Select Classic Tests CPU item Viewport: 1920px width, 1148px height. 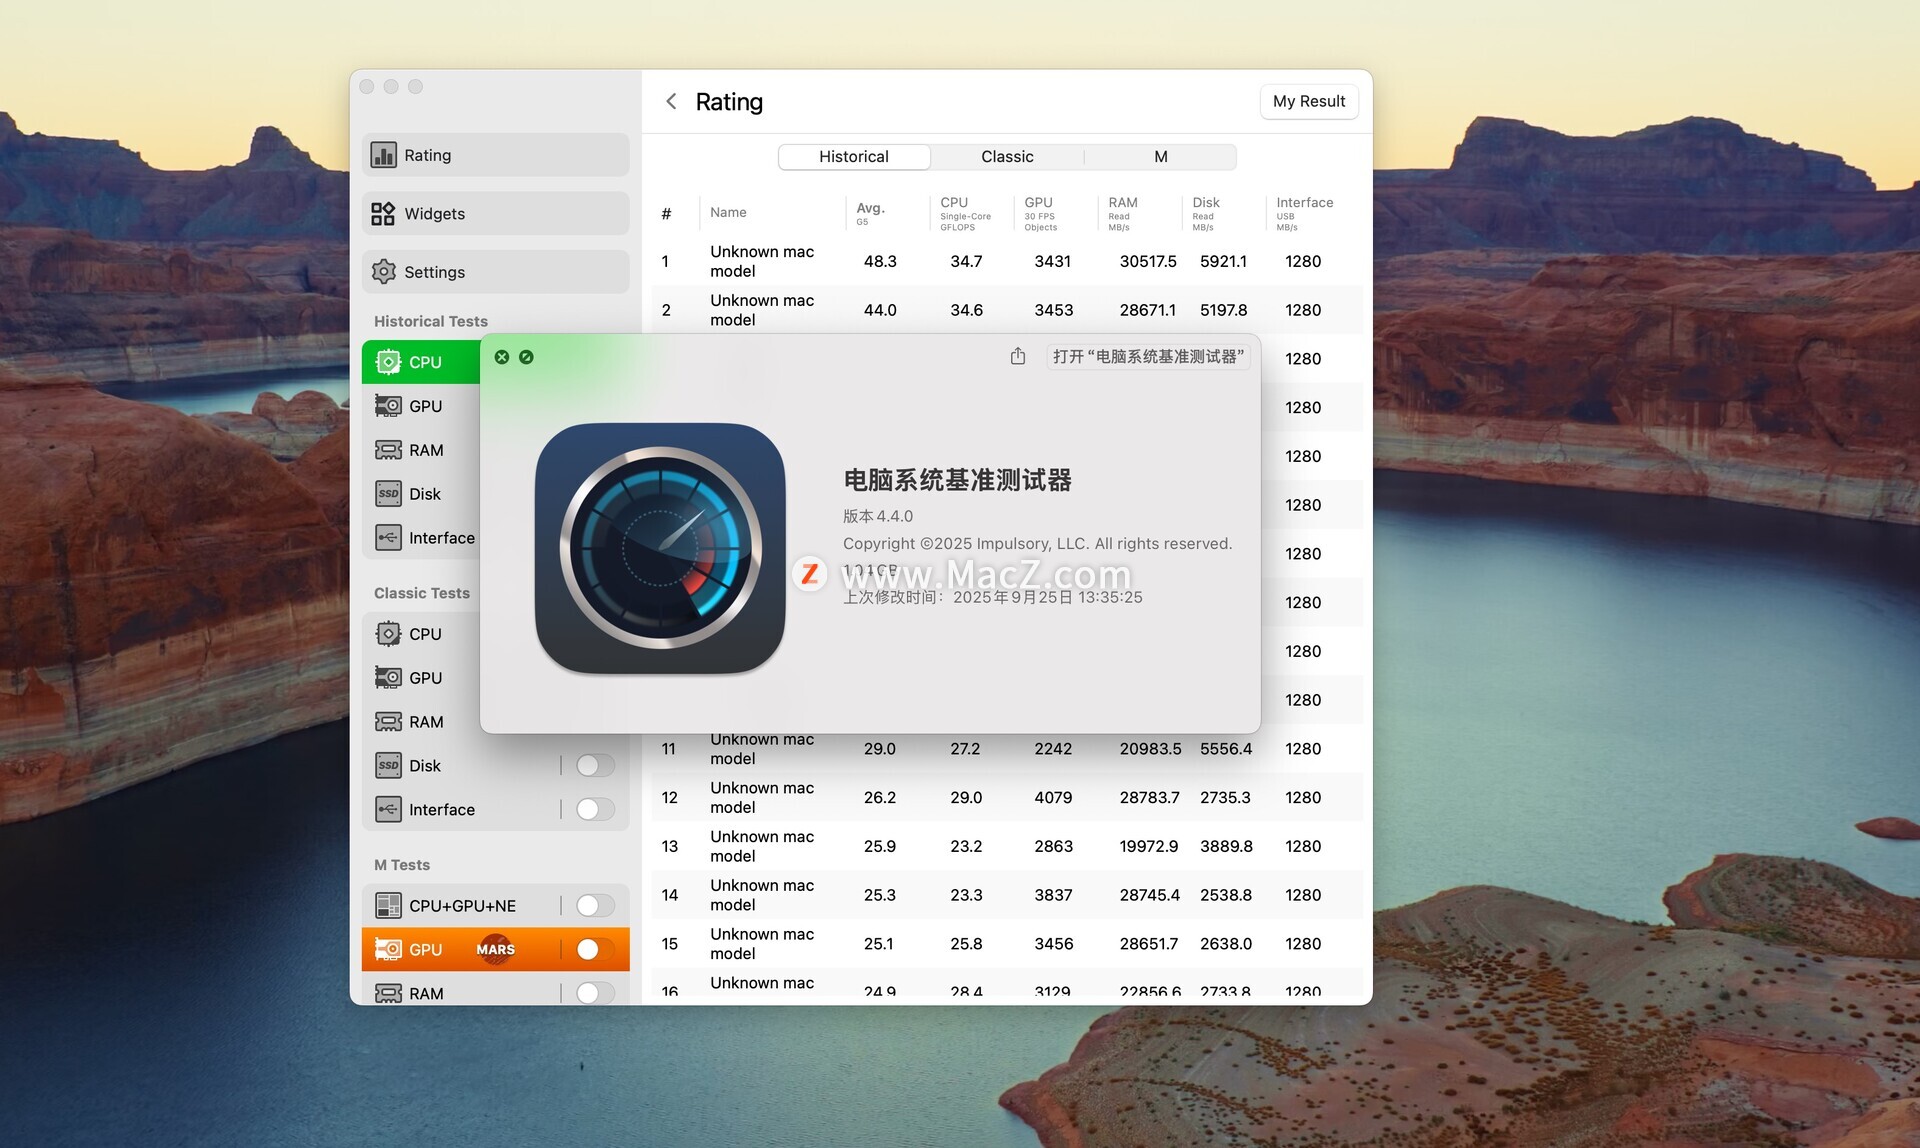425,634
